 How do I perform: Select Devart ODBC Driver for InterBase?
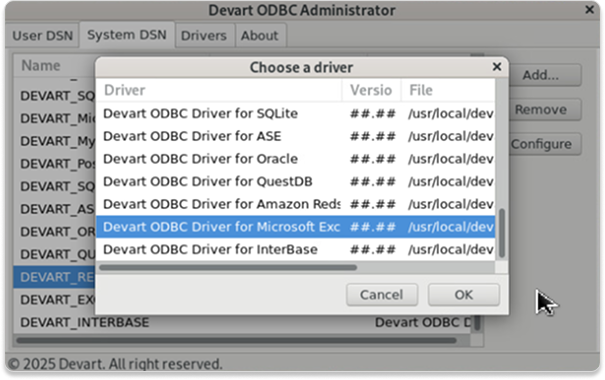[296, 250]
